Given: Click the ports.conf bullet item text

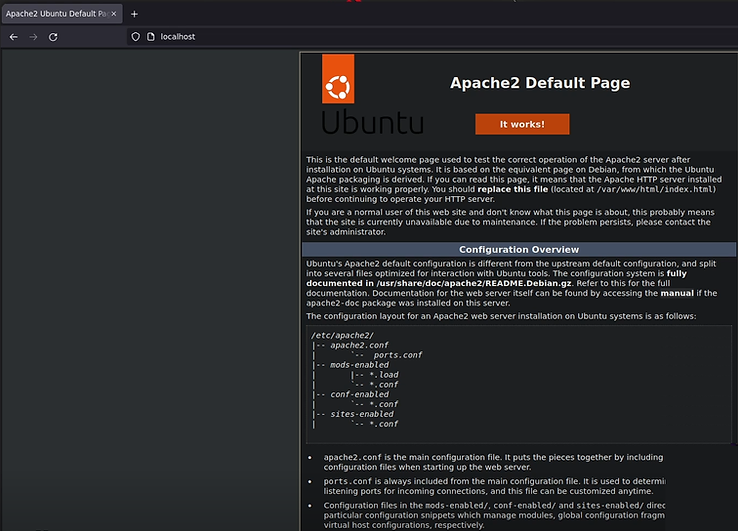Looking at the screenshot, I should [x=494, y=486].
